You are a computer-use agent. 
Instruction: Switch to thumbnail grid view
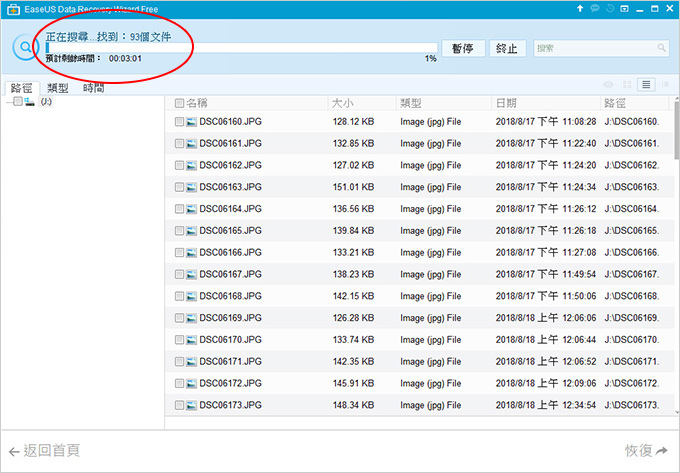coord(627,85)
